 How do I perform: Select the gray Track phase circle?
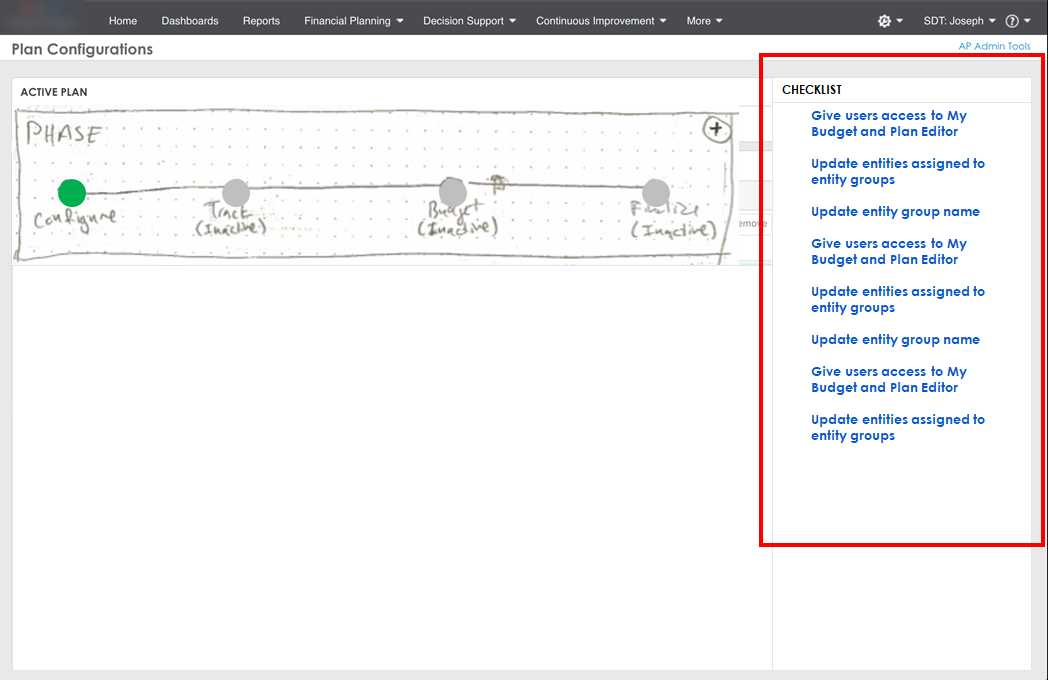click(236, 193)
